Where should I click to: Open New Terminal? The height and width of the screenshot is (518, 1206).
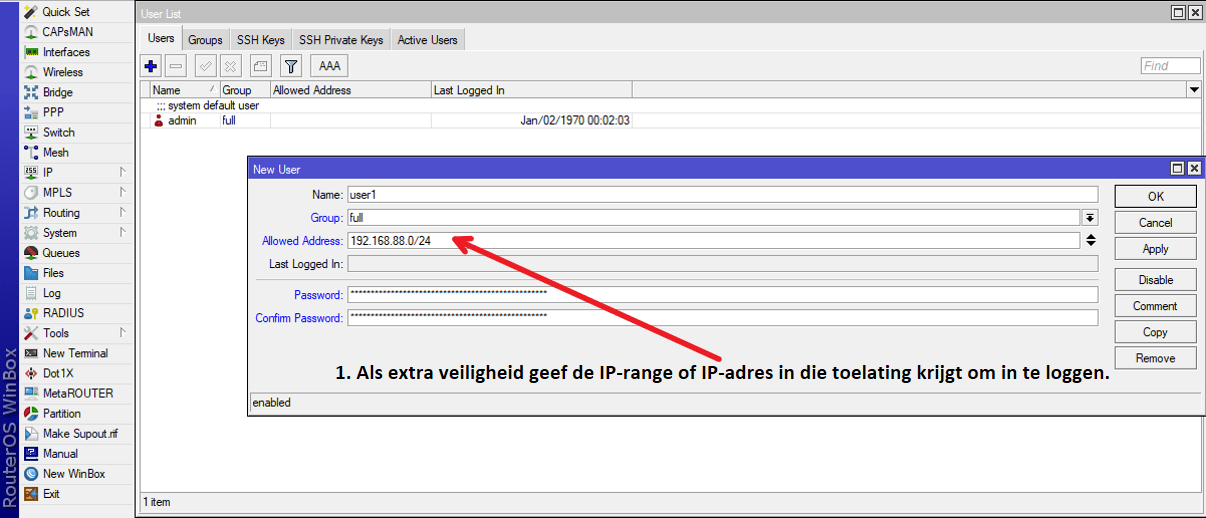75,353
